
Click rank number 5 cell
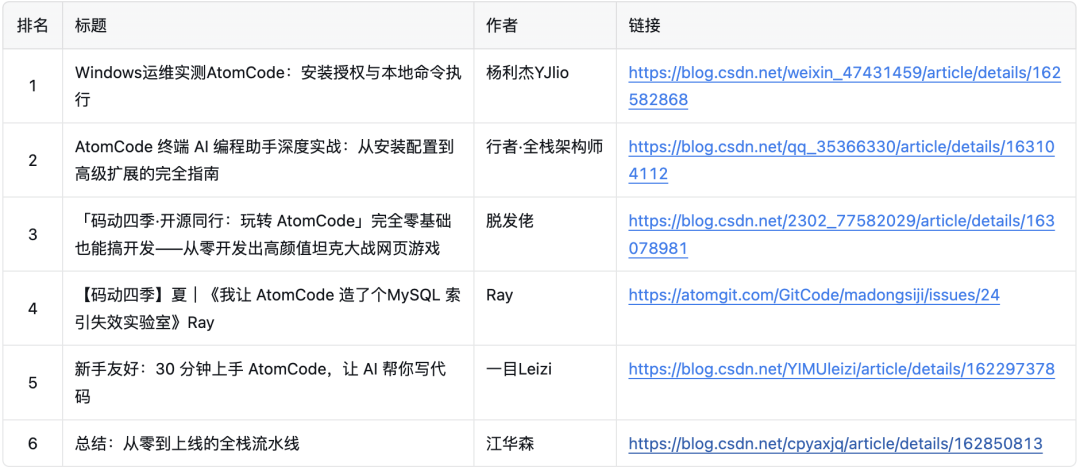click(32, 384)
